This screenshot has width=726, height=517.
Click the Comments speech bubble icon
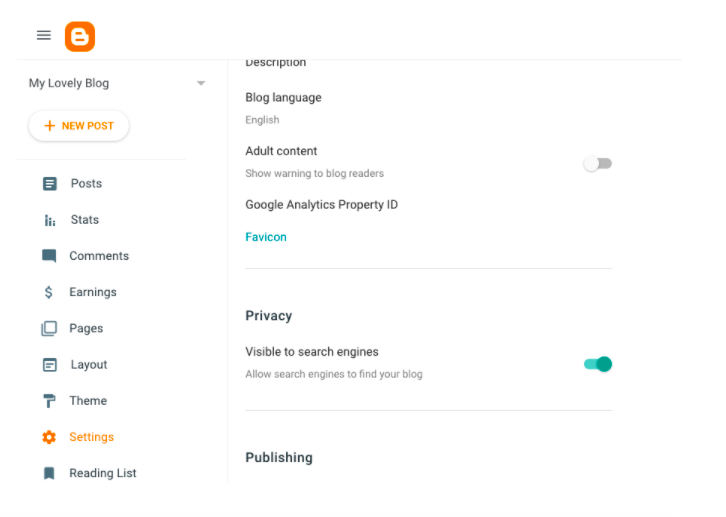coord(49,256)
